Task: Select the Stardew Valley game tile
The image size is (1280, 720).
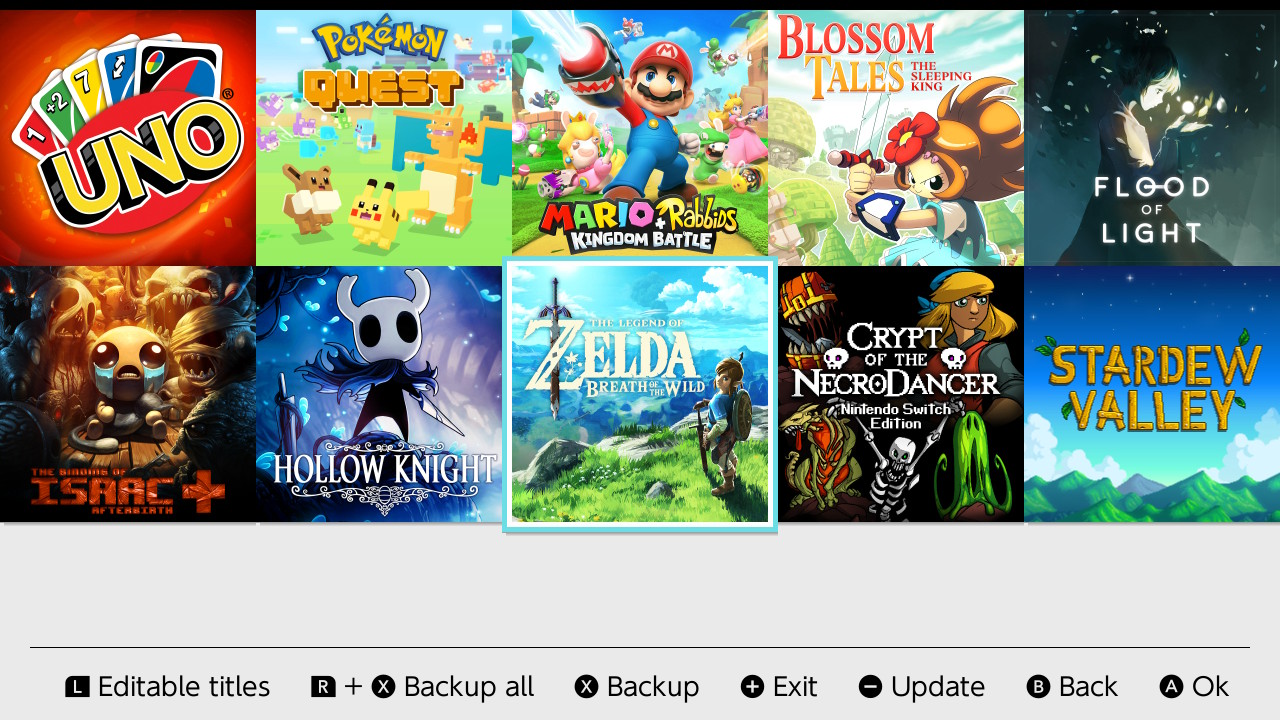Action: [1152, 394]
